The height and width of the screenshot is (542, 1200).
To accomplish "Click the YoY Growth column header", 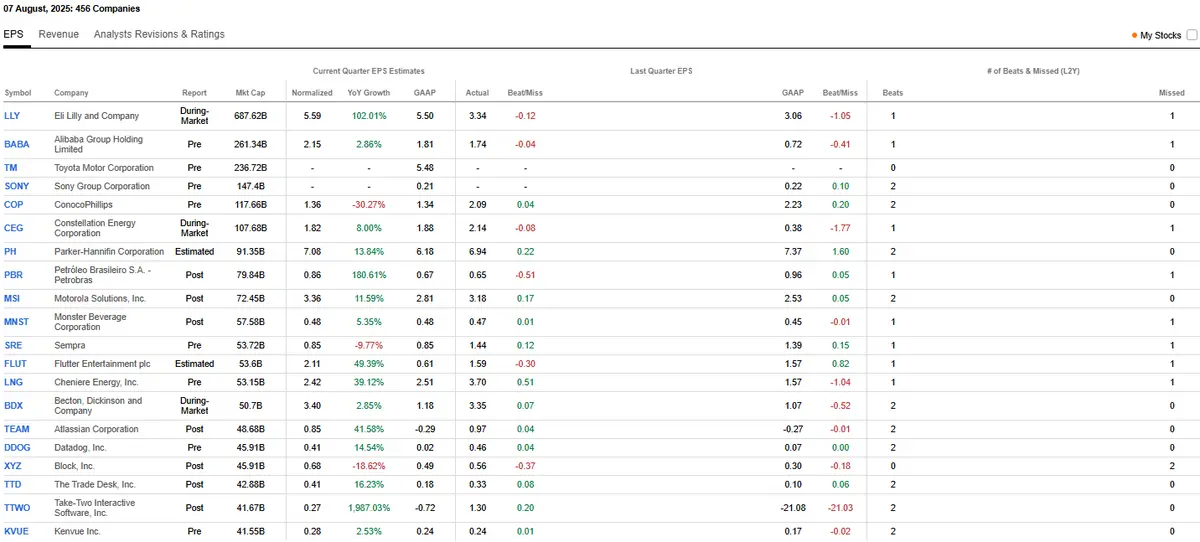I will pos(368,93).
